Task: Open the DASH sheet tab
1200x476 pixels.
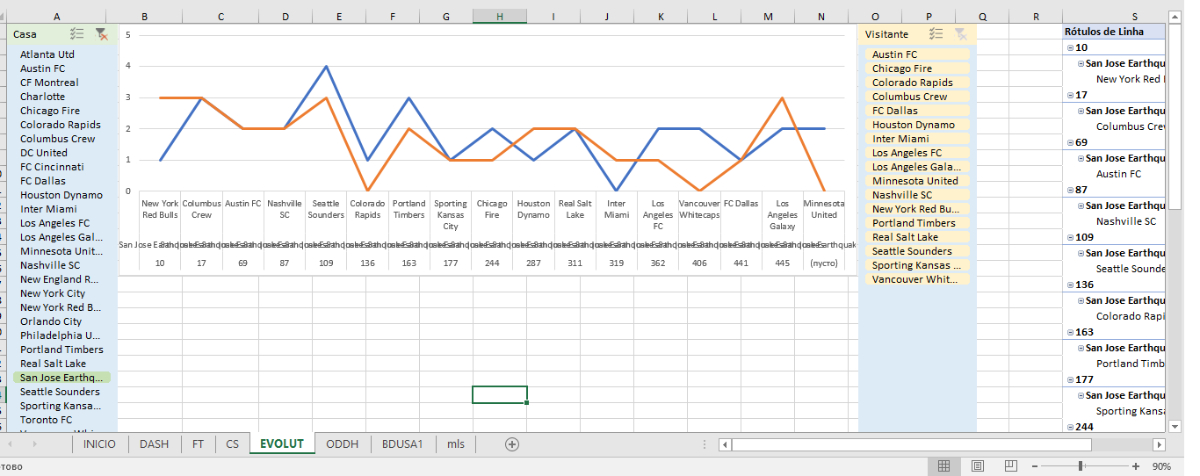Action: pyautogui.click(x=154, y=444)
